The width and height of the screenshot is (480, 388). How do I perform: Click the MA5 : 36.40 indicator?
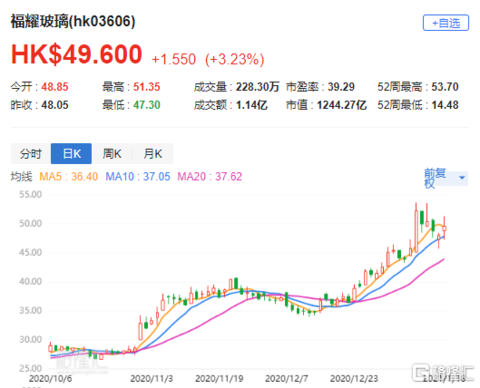point(68,176)
